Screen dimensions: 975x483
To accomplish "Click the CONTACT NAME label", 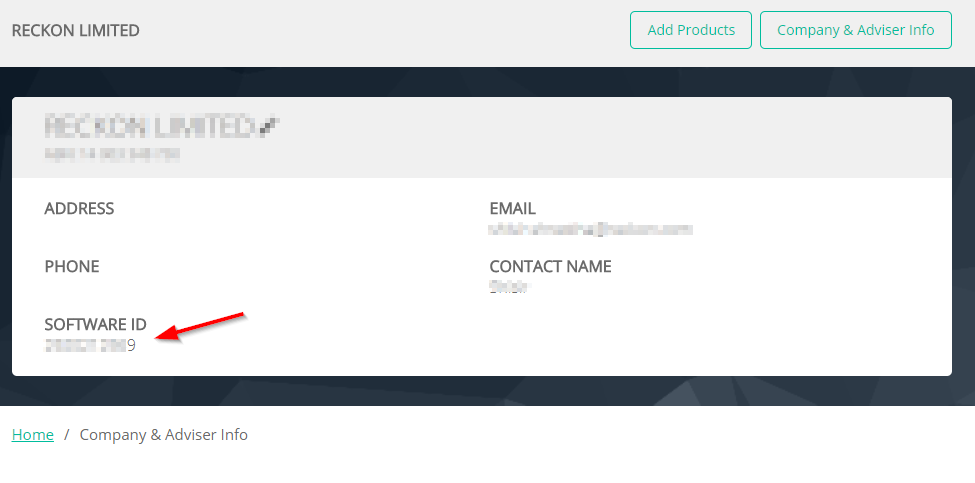I will [x=550, y=267].
